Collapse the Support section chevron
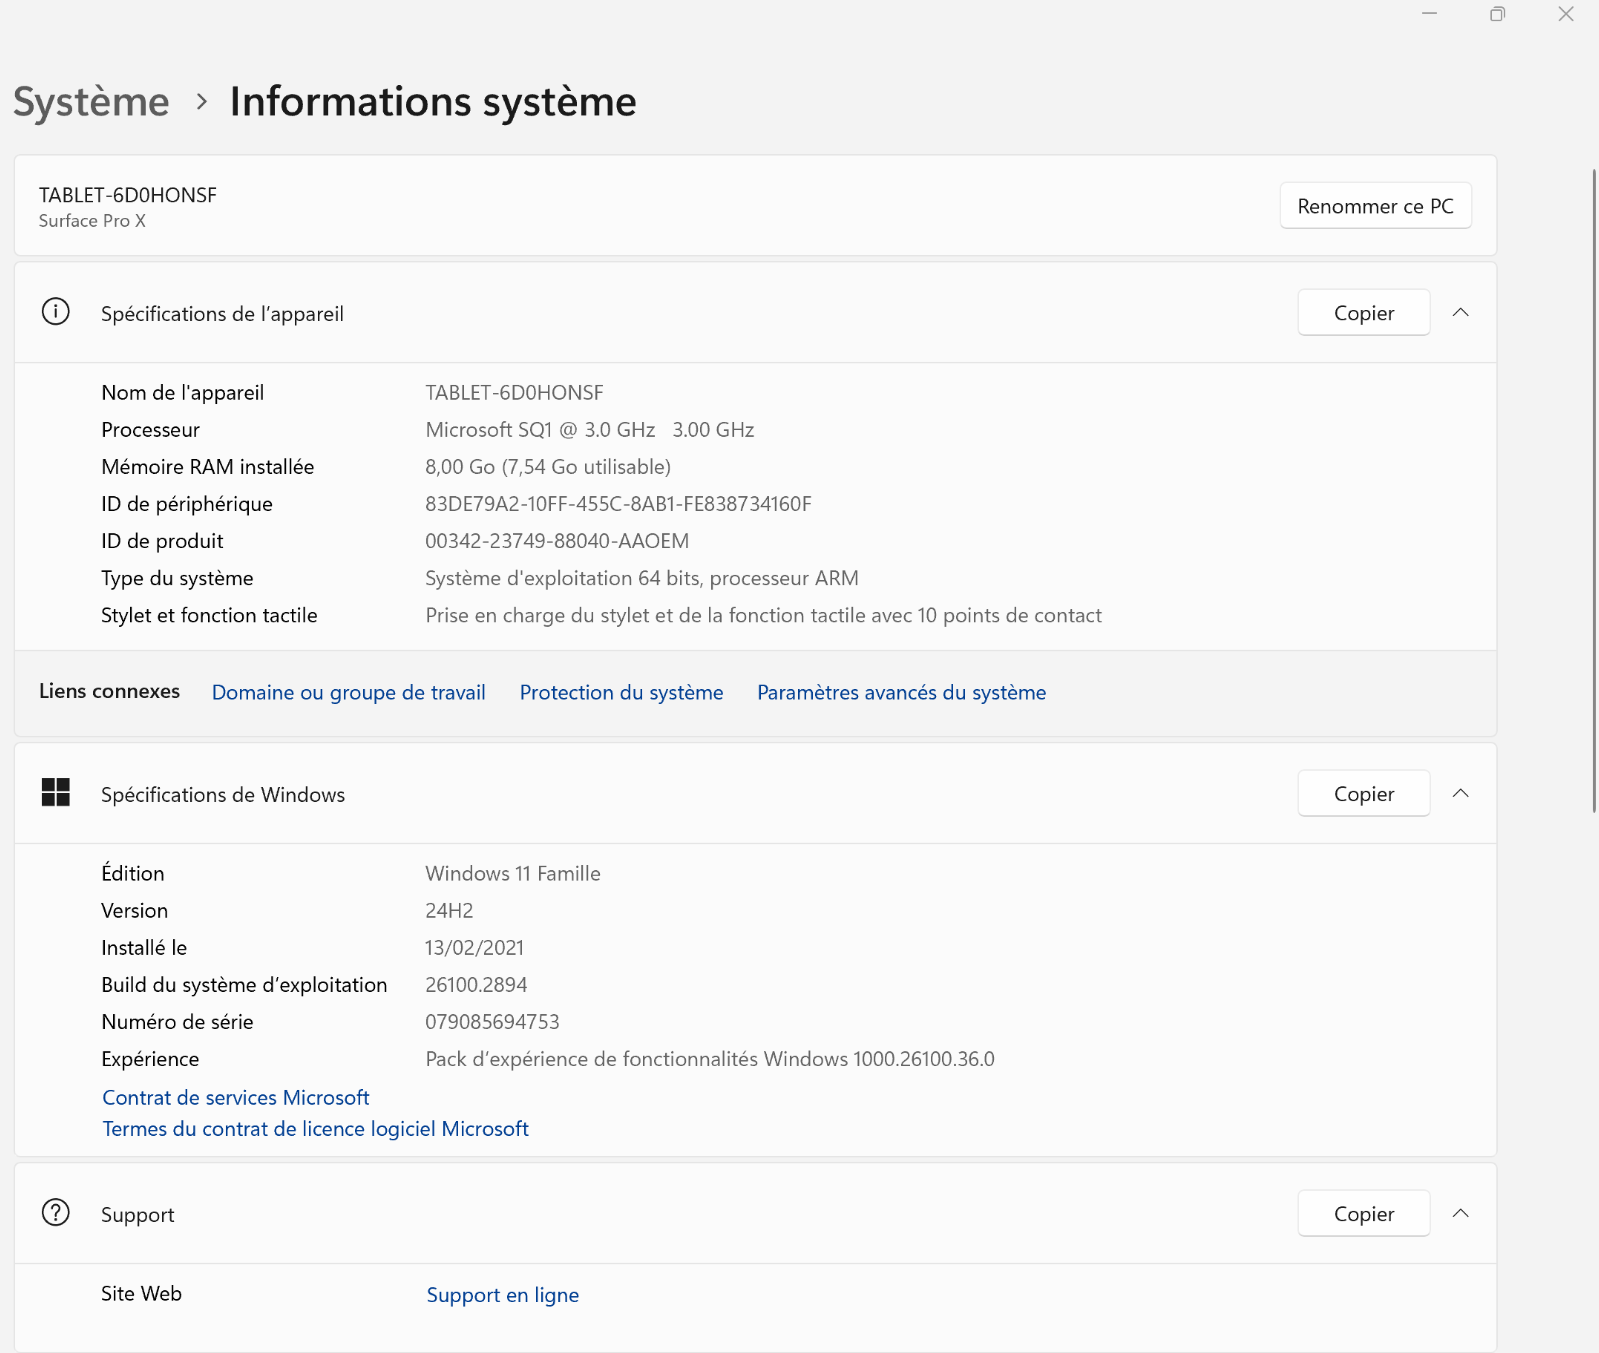 1460,1214
